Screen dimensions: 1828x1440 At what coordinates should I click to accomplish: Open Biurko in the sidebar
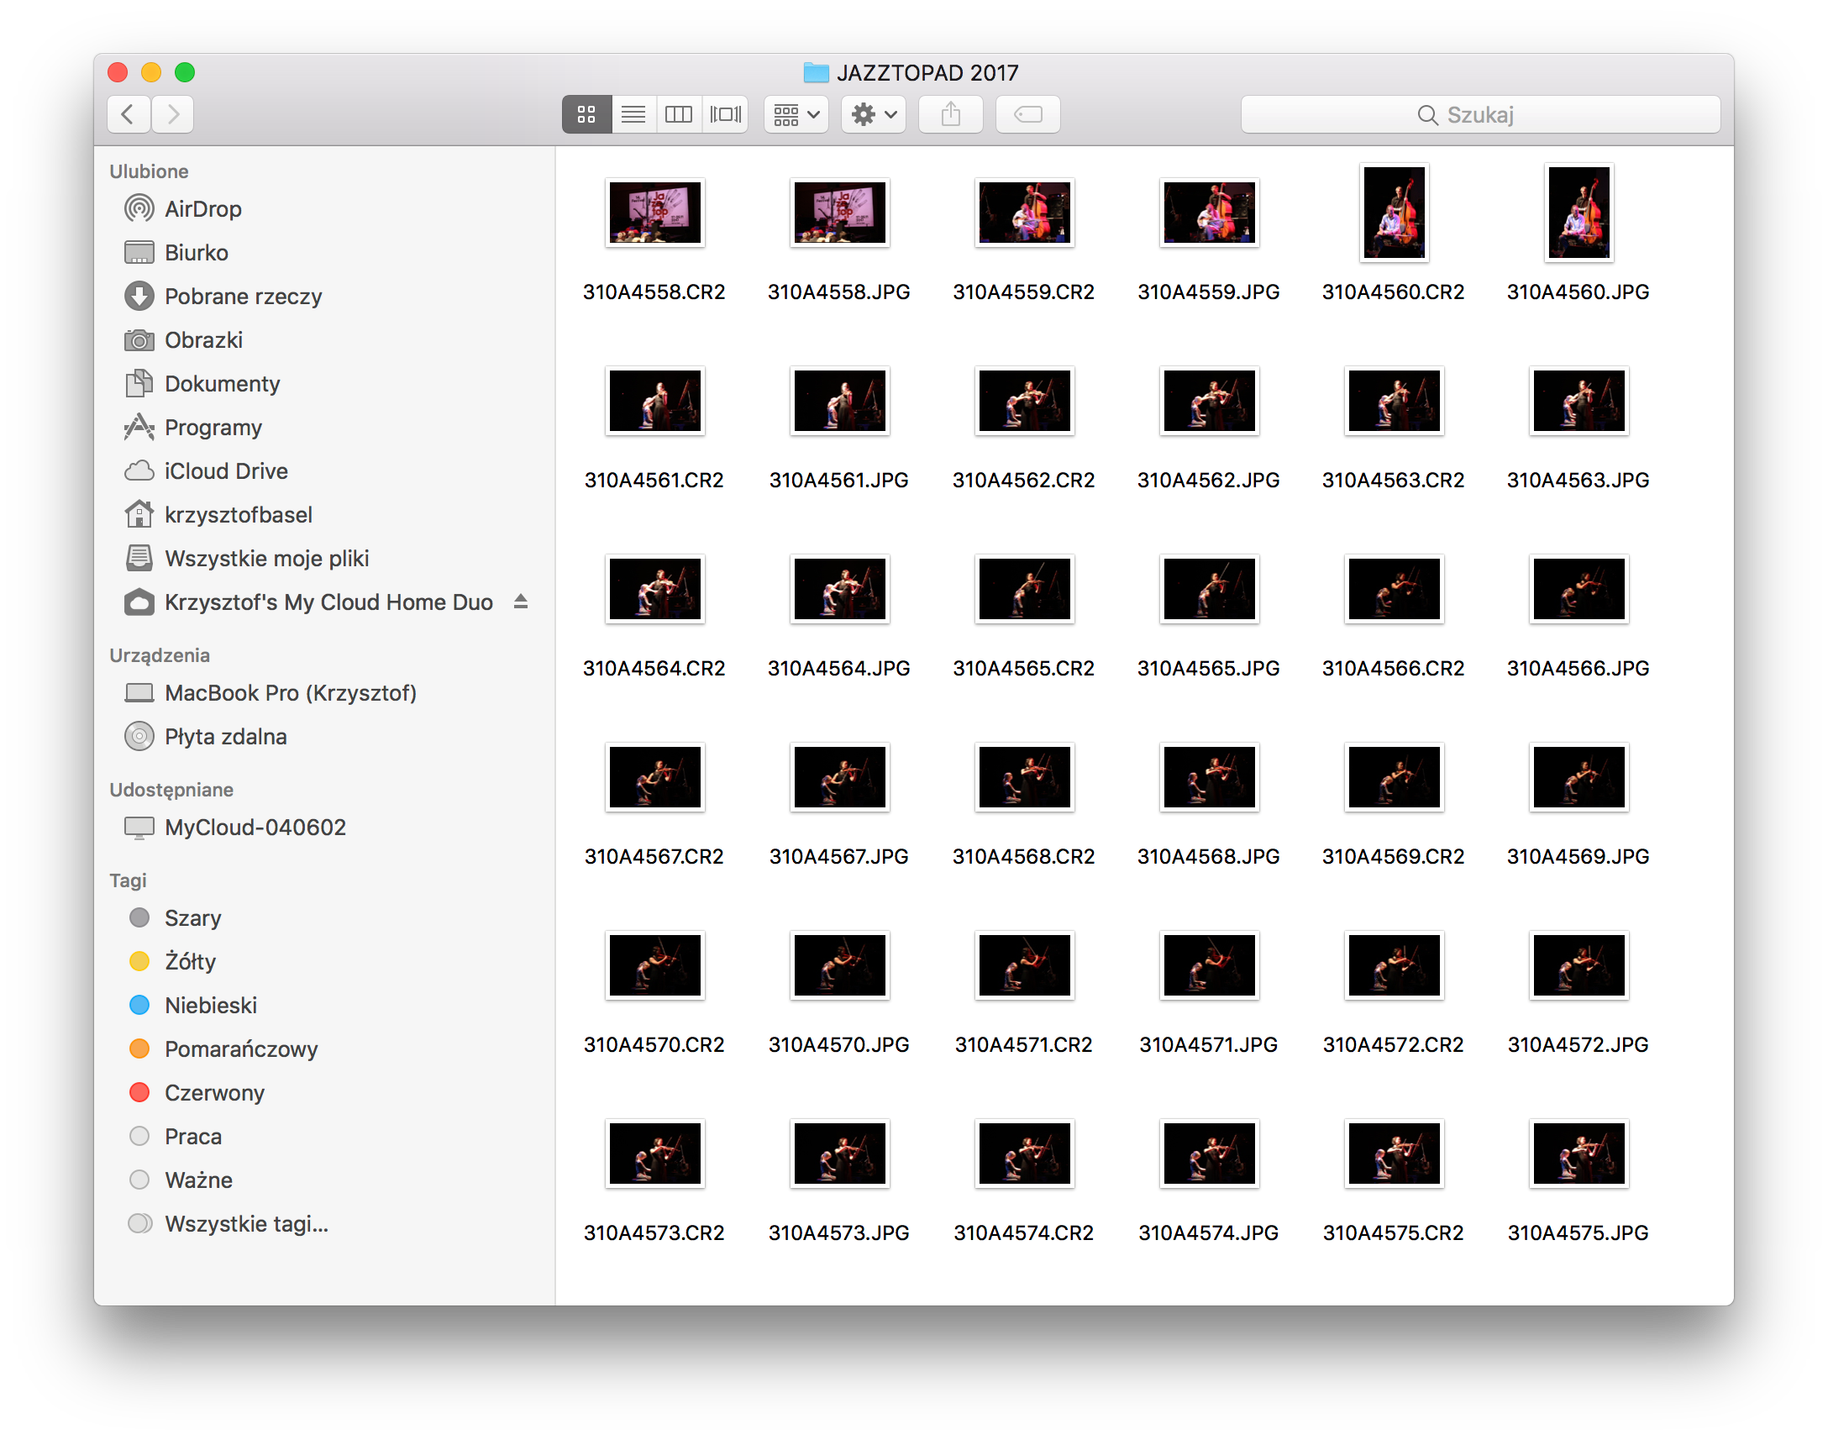(176, 253)
